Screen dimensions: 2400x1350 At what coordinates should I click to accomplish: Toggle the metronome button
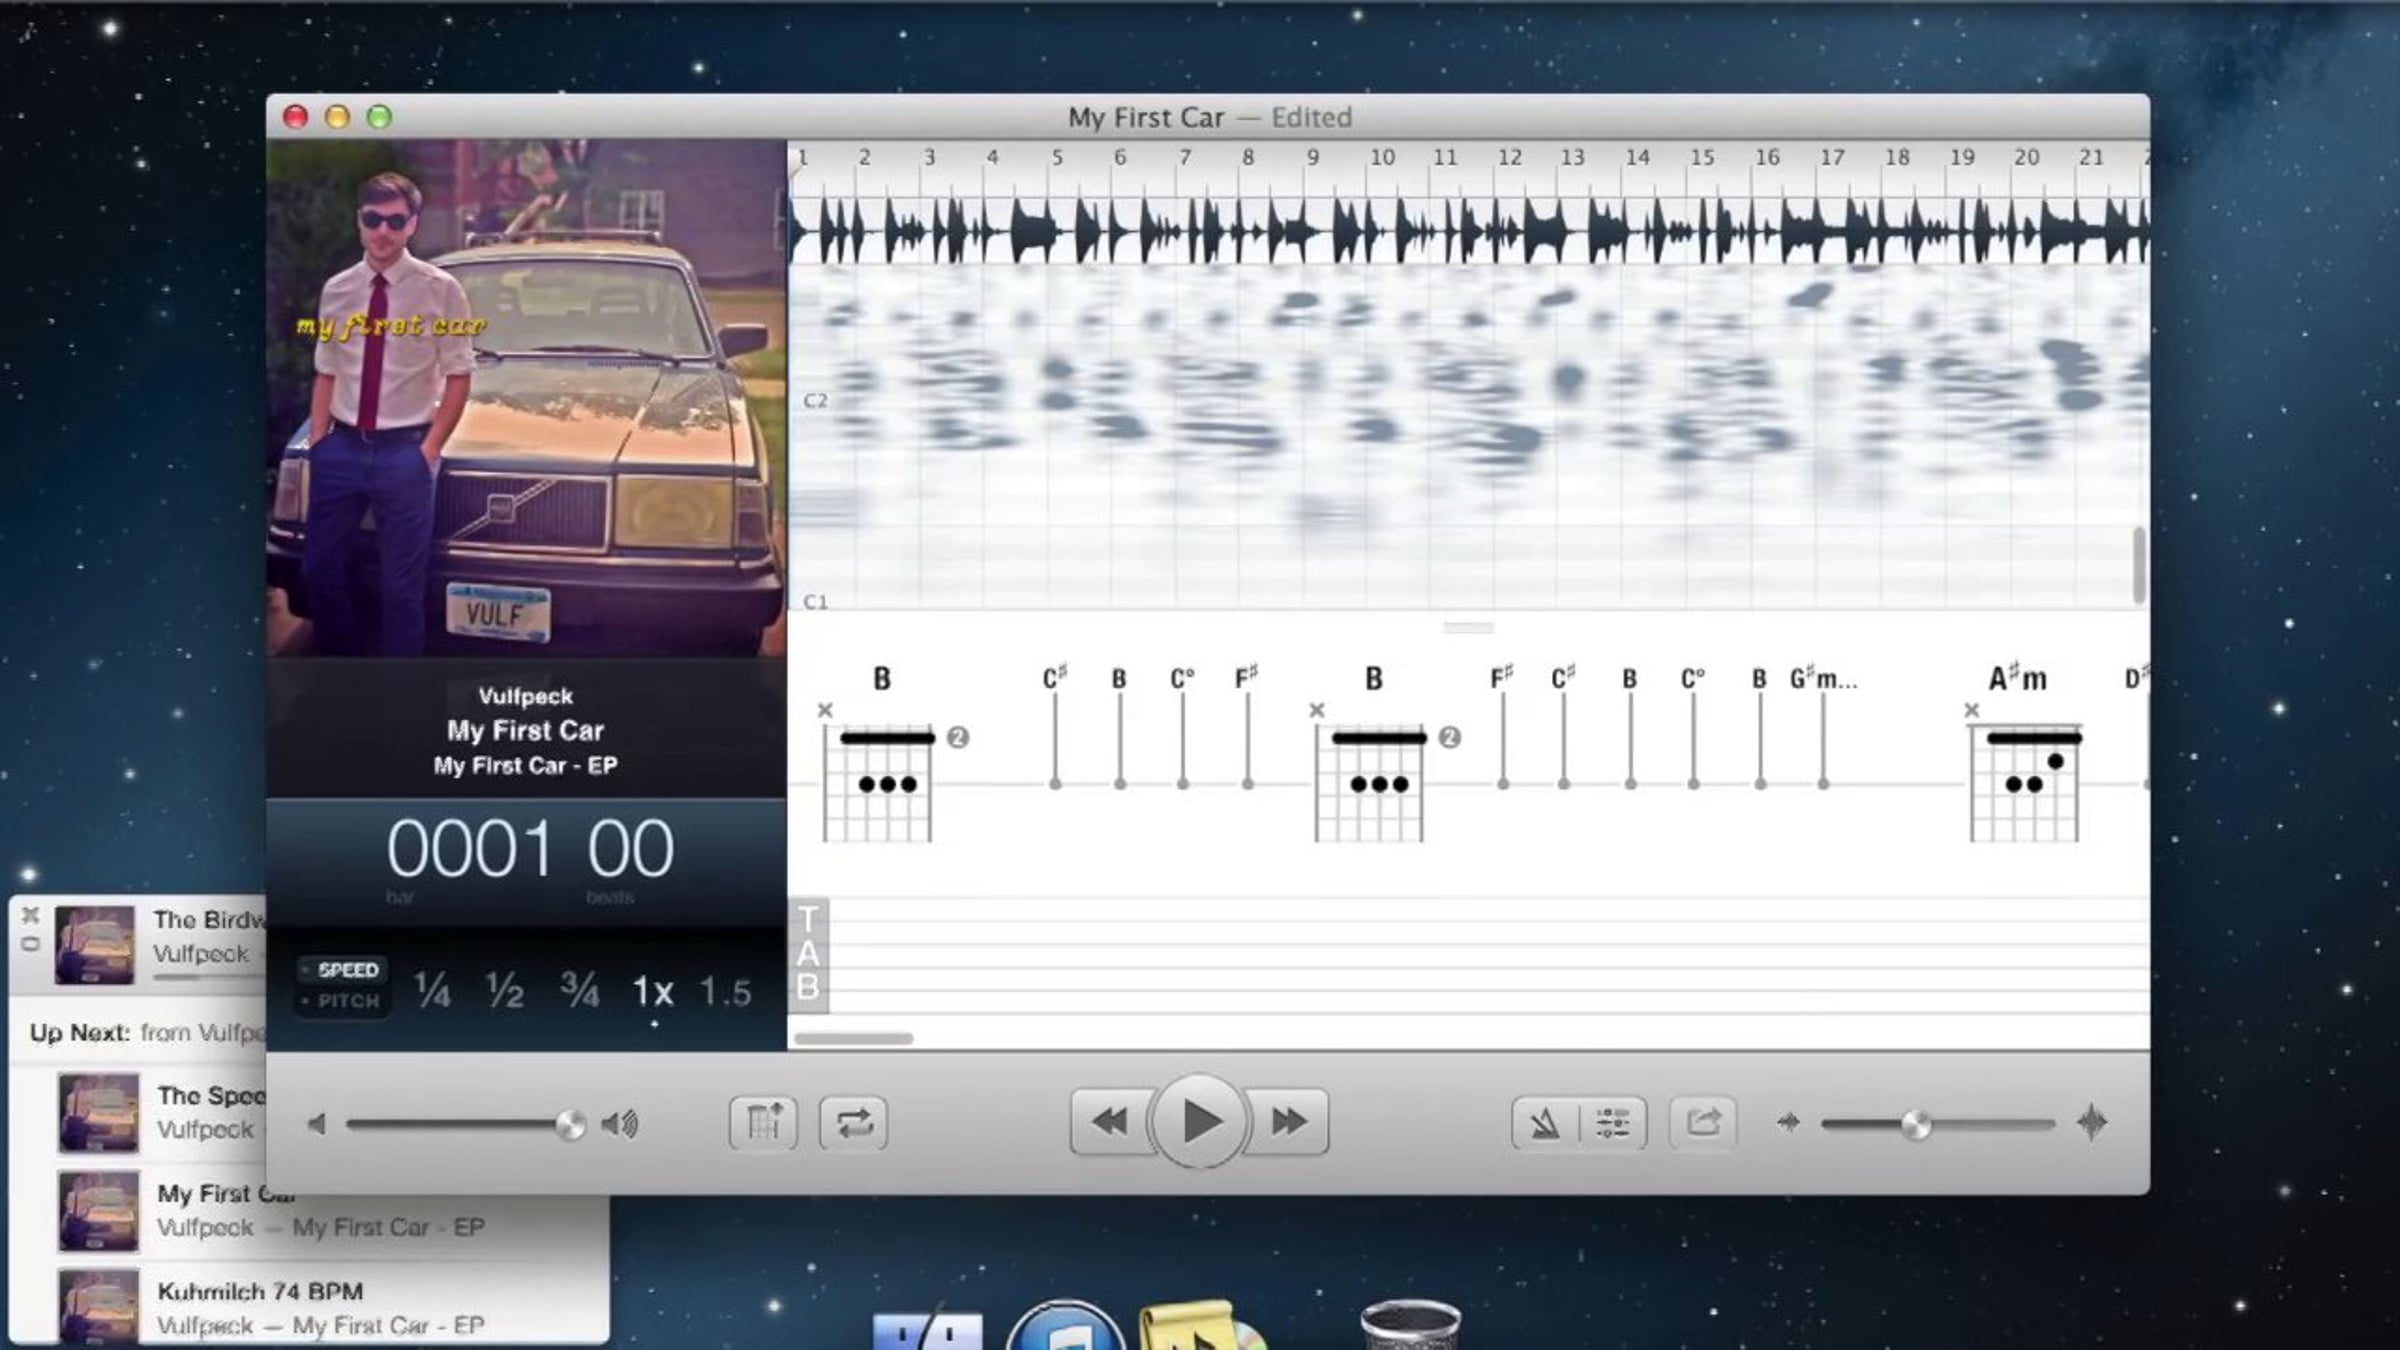point(1545,1123)
